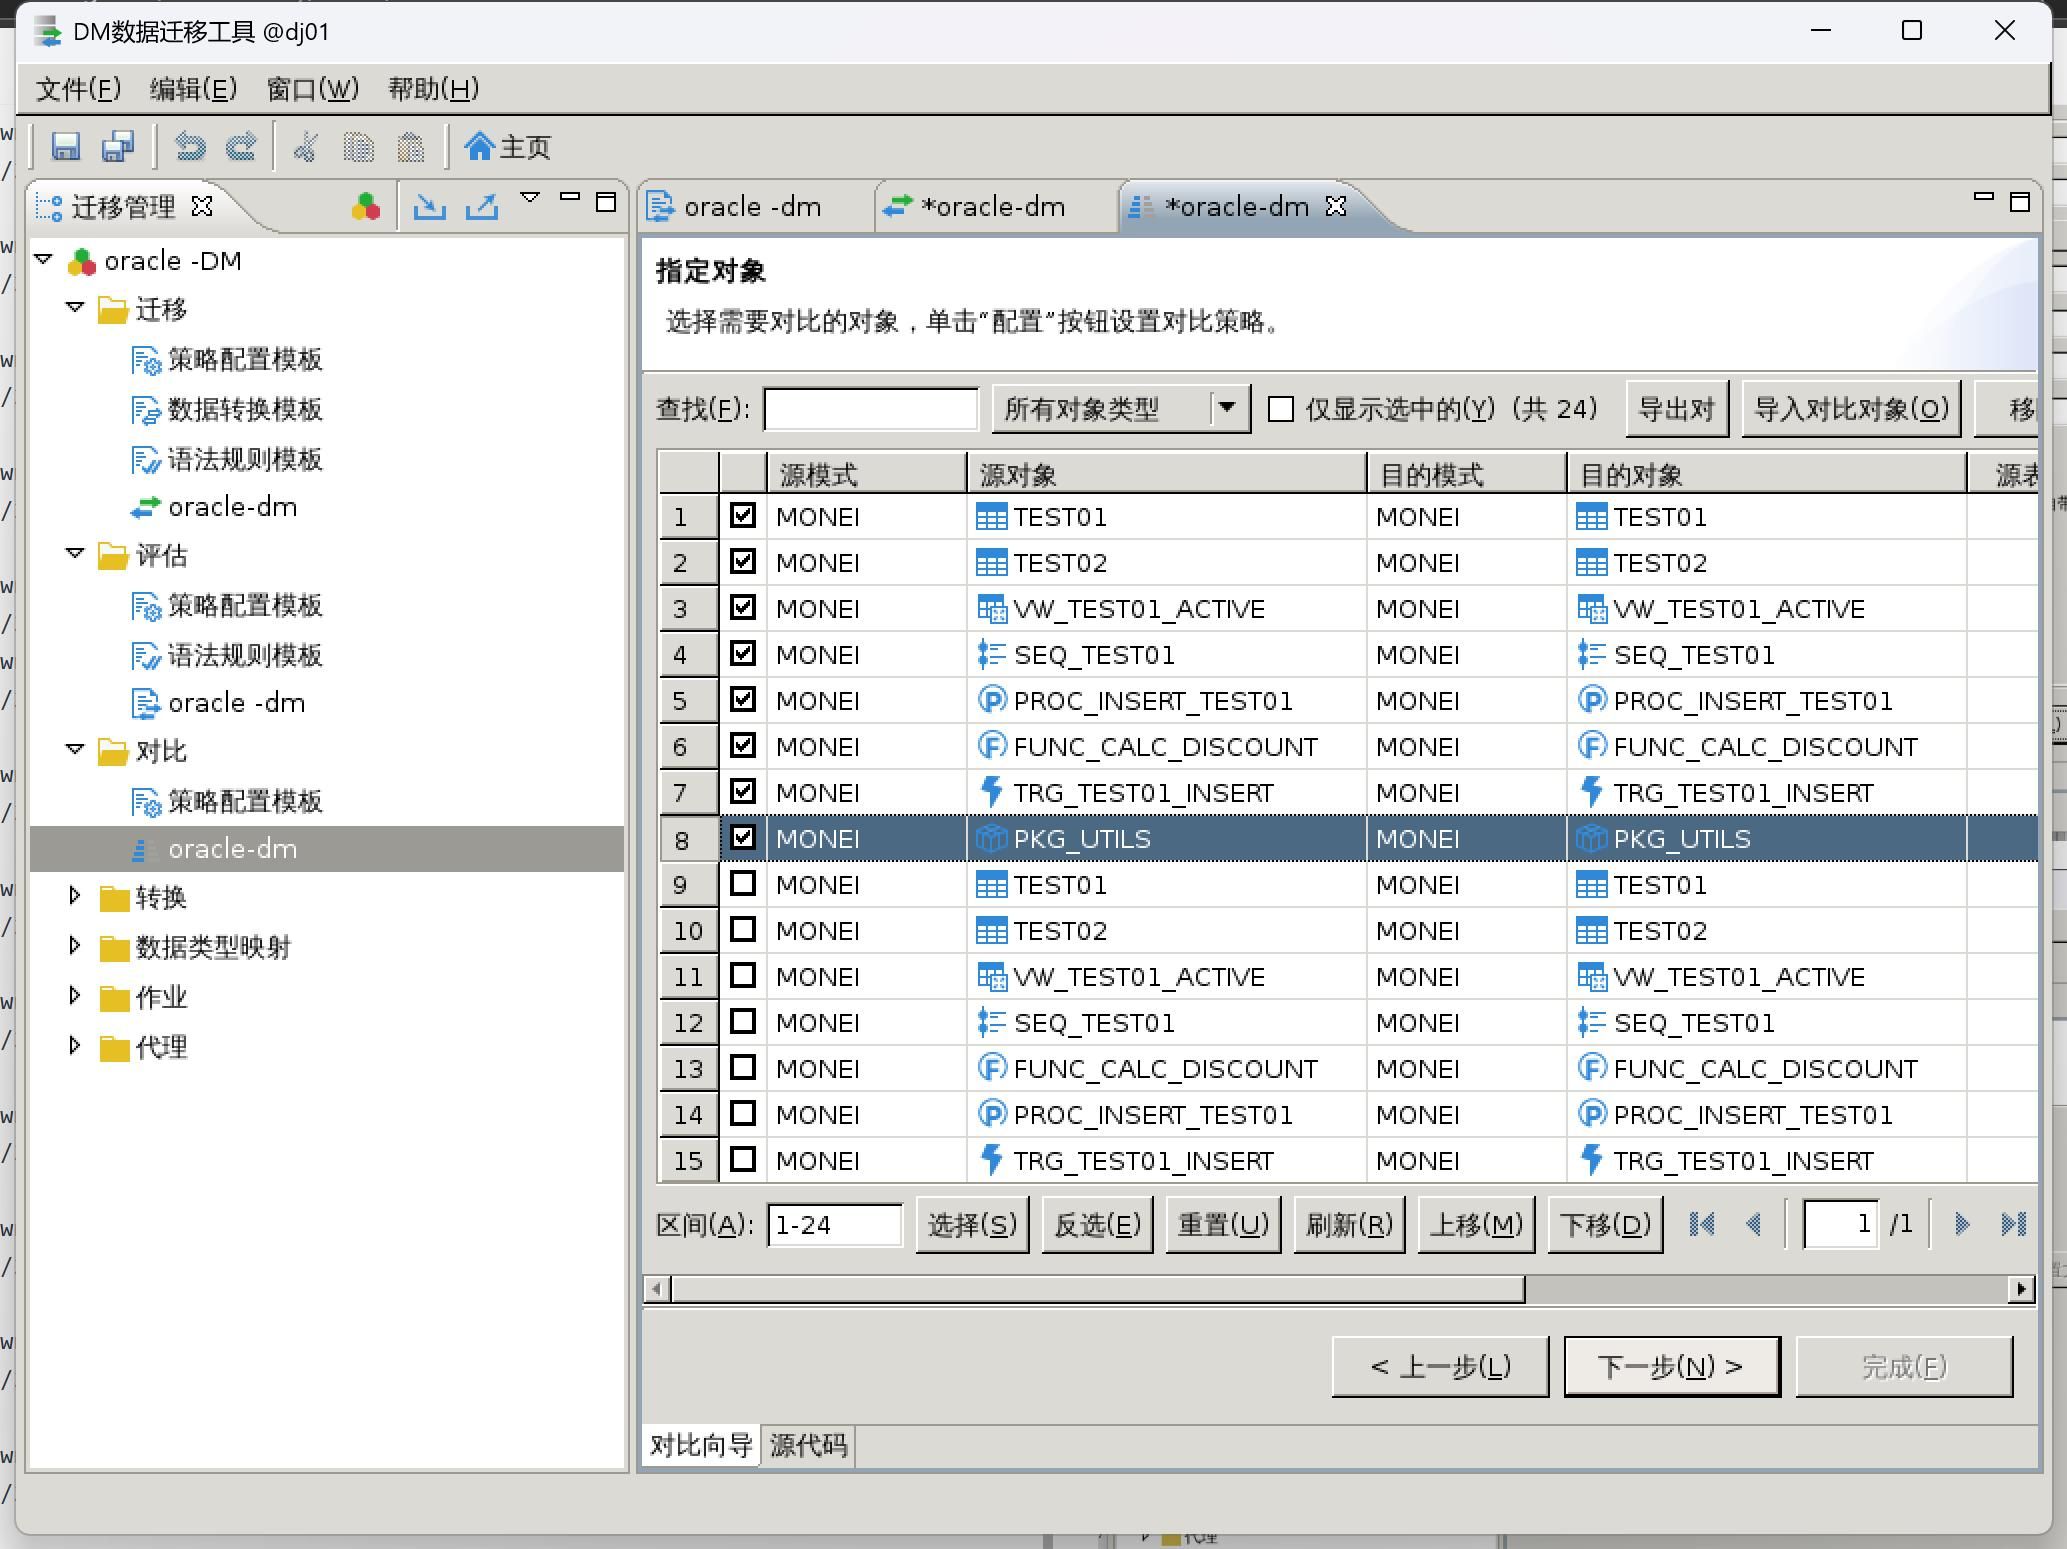Expand the 转换 folder in tree
This screenshot has width=2067, height=1549.
coord(75,896)
